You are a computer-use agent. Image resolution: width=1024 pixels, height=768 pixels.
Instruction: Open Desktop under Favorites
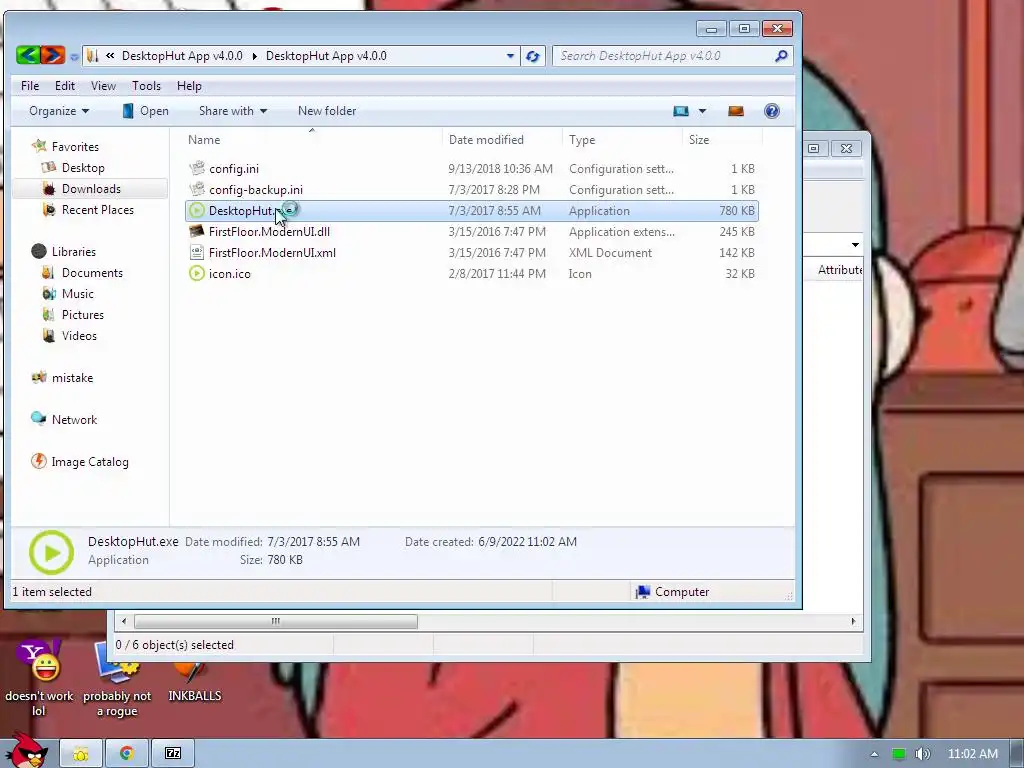tap(83, 168)
